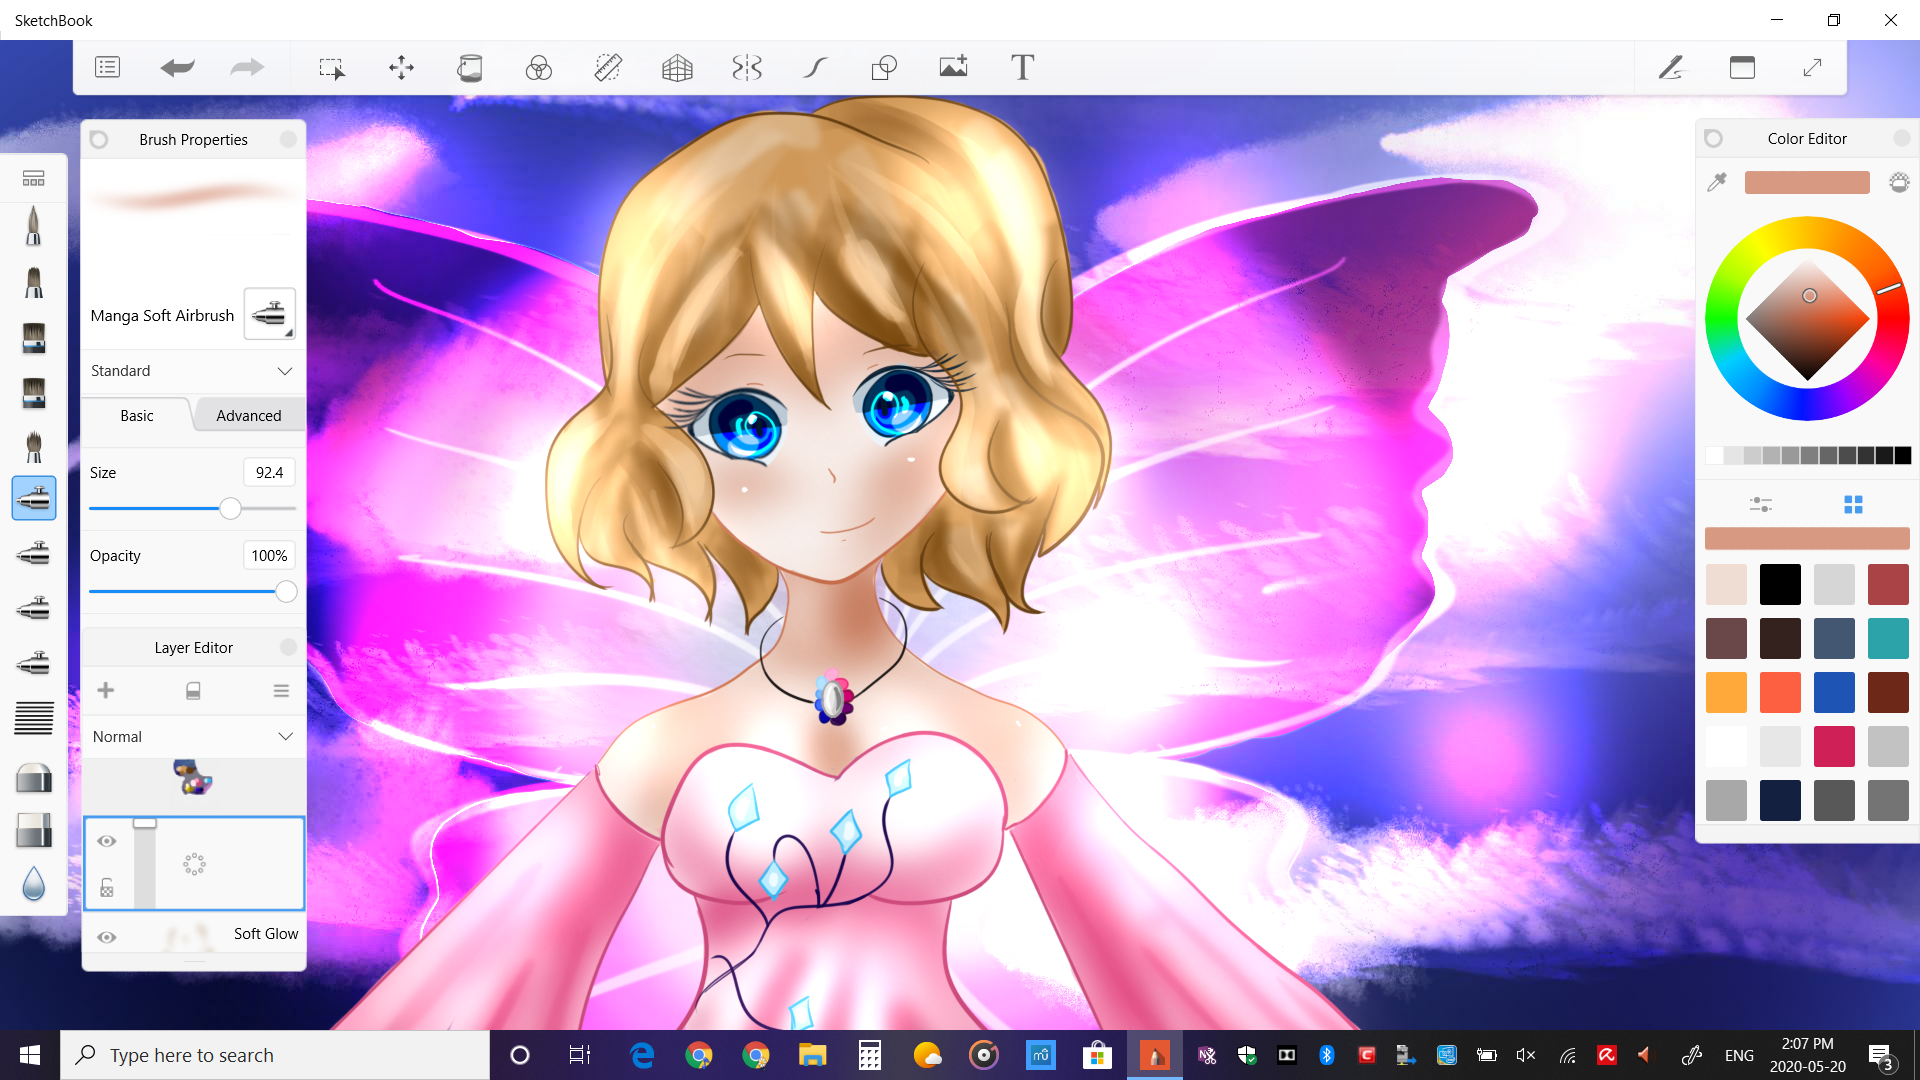
Task: Click the airbrush icon beside Manga Soft Airbrush
Action: (x=269, y=314)
